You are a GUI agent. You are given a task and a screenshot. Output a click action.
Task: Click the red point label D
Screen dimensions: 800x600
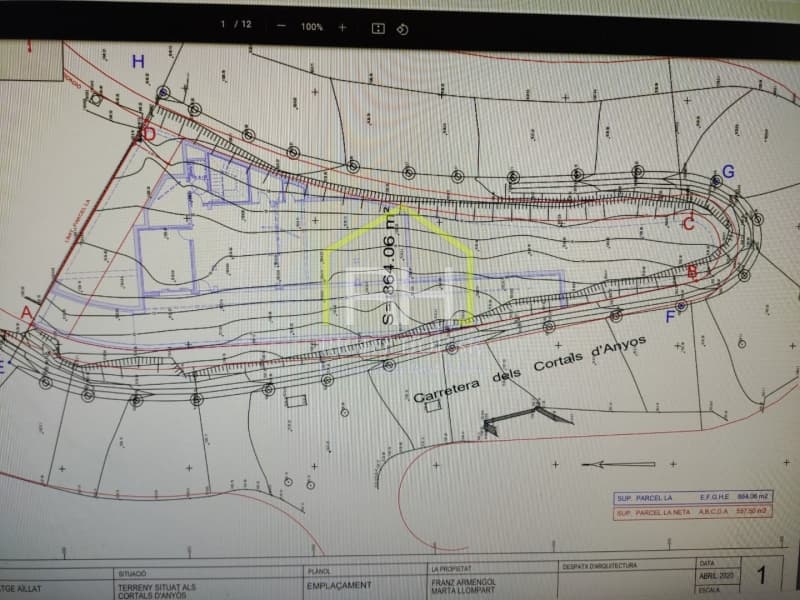[149, 133]
